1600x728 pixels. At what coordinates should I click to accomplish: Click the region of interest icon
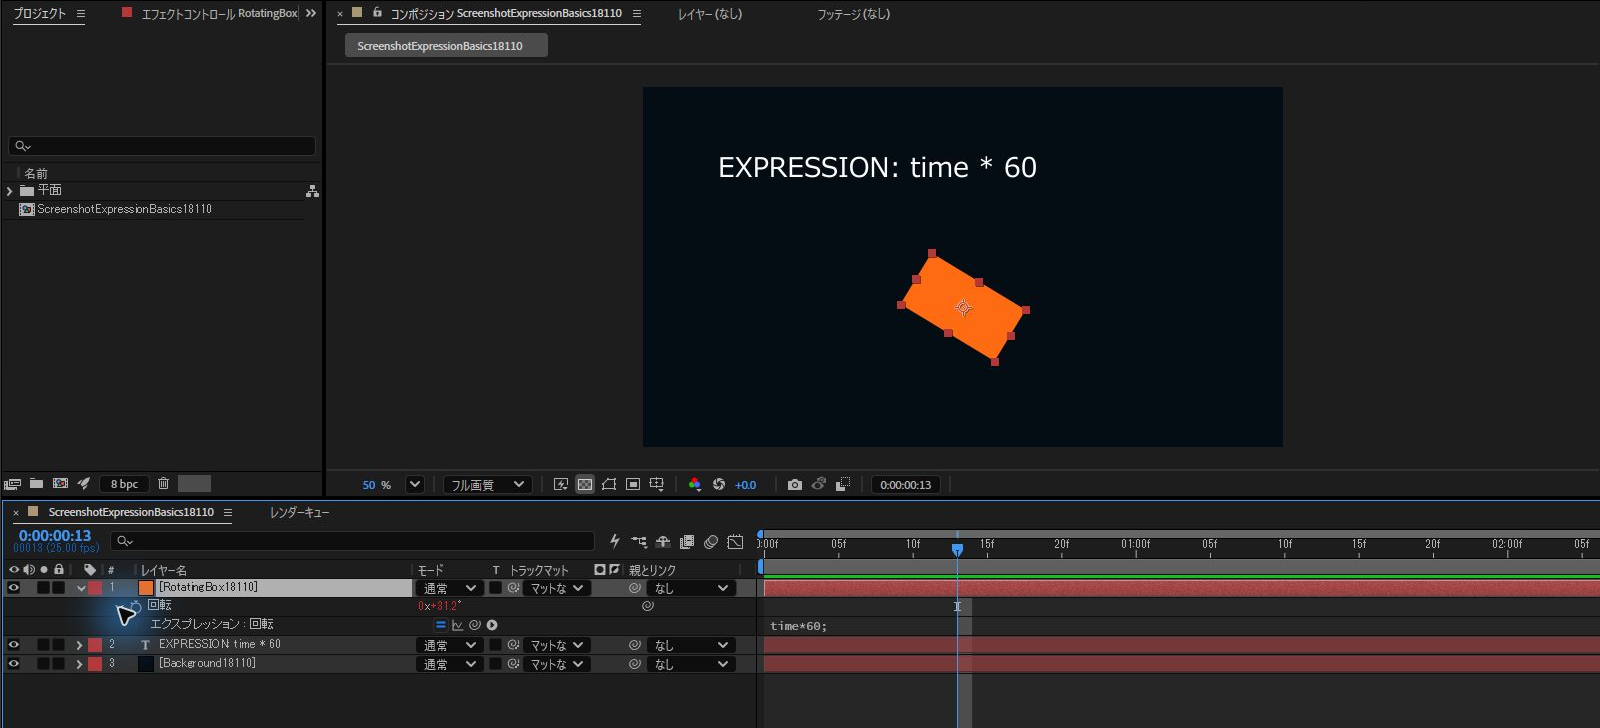point(633,484)
